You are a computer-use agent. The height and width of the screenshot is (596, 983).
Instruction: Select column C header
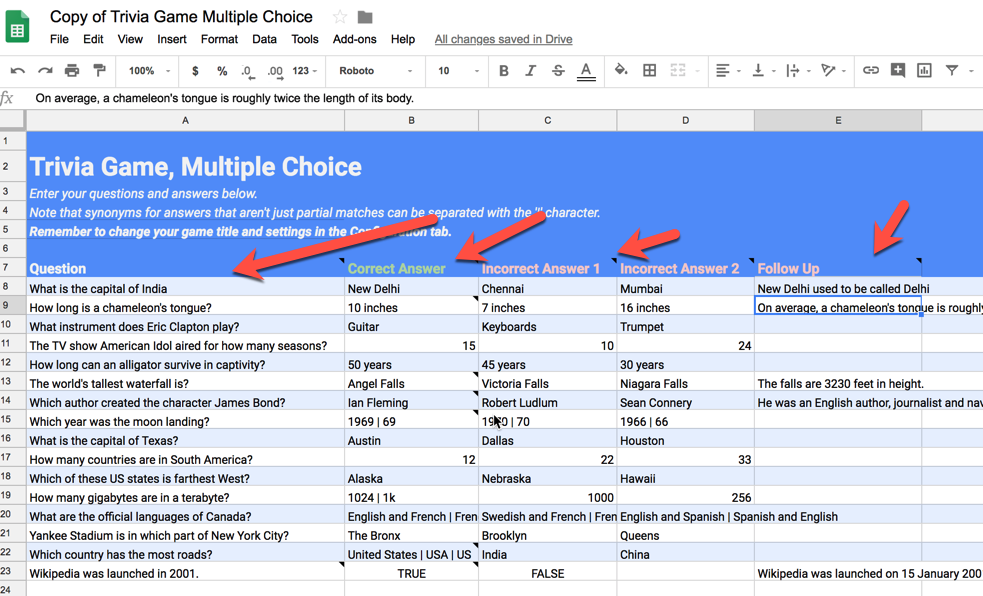[x=547, y=120]
